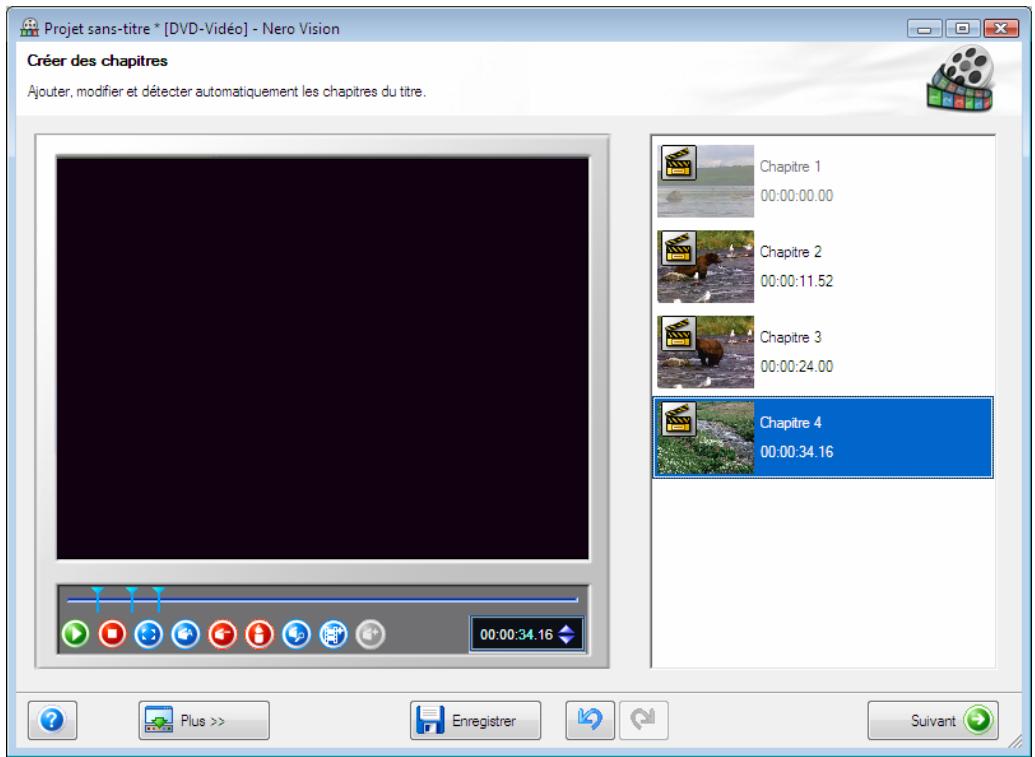Open help with the question mark button

pos(52,720)
